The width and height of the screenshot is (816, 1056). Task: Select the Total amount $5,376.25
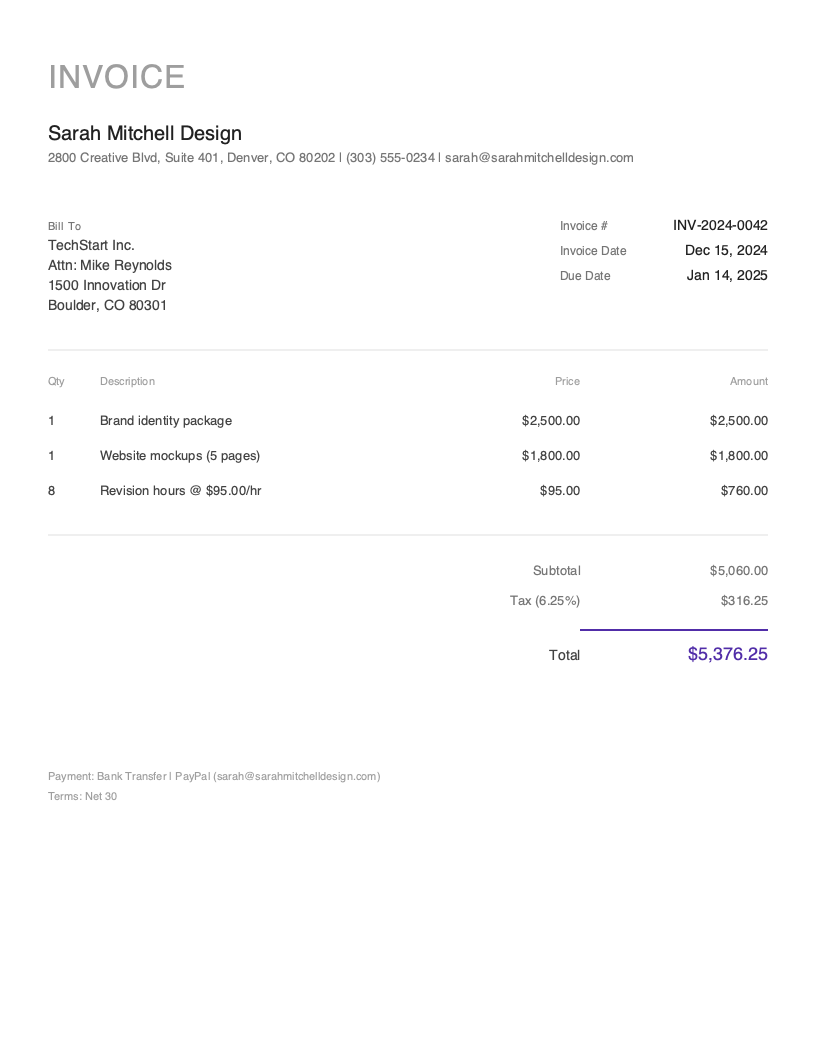coord(727,654)
